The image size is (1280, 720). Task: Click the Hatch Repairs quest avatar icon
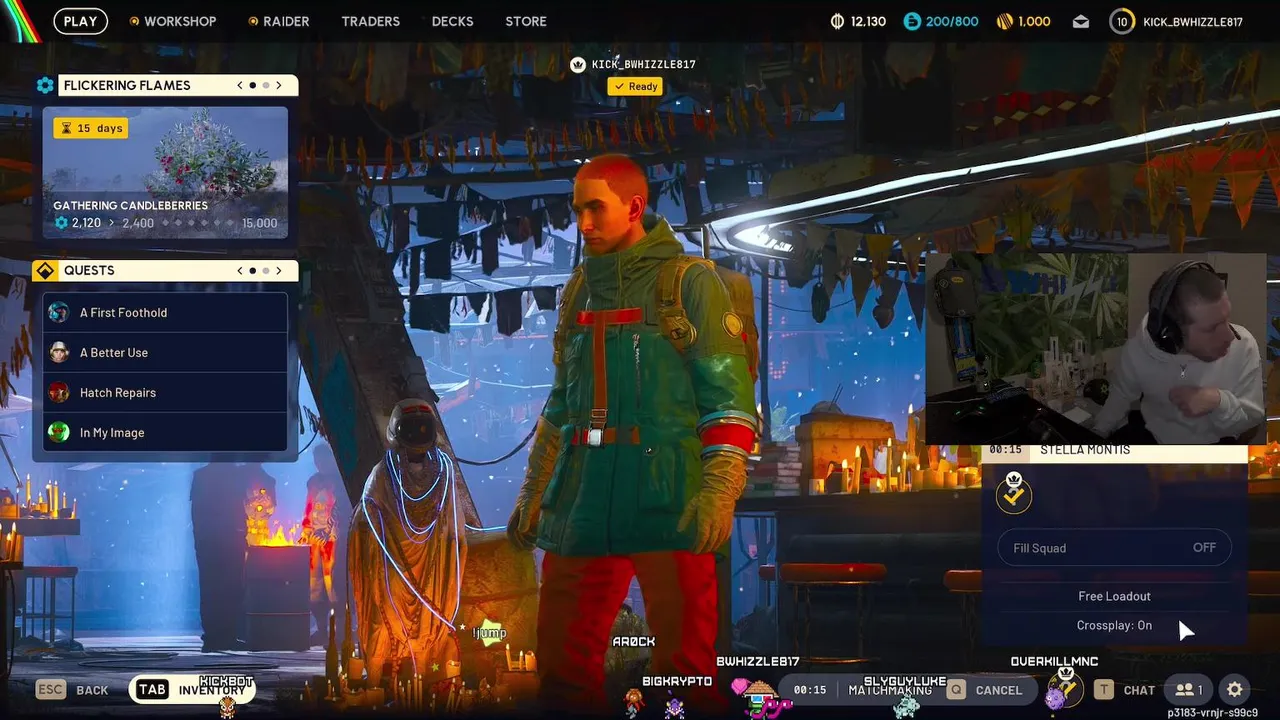coord(59,392)
